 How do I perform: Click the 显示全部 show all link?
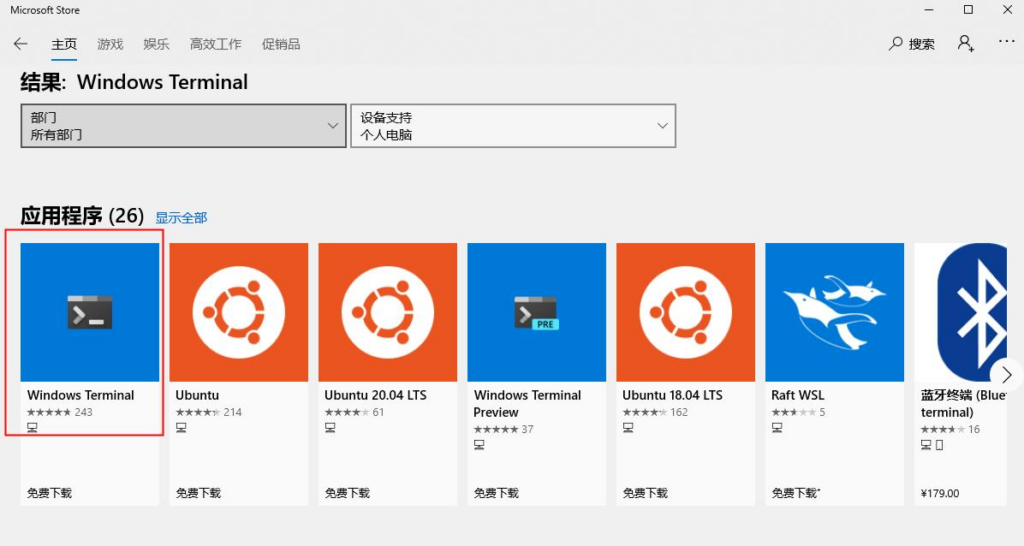tap(181, 218)
